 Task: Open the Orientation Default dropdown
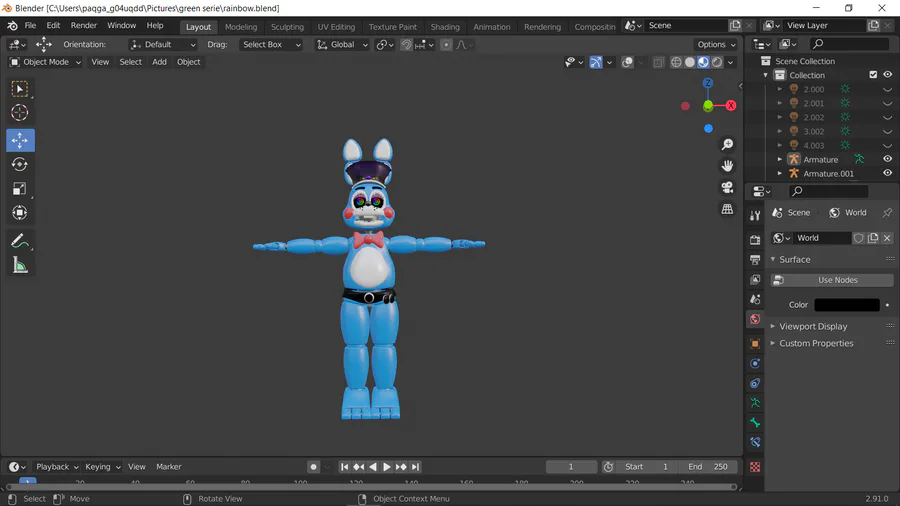point(163,45)
